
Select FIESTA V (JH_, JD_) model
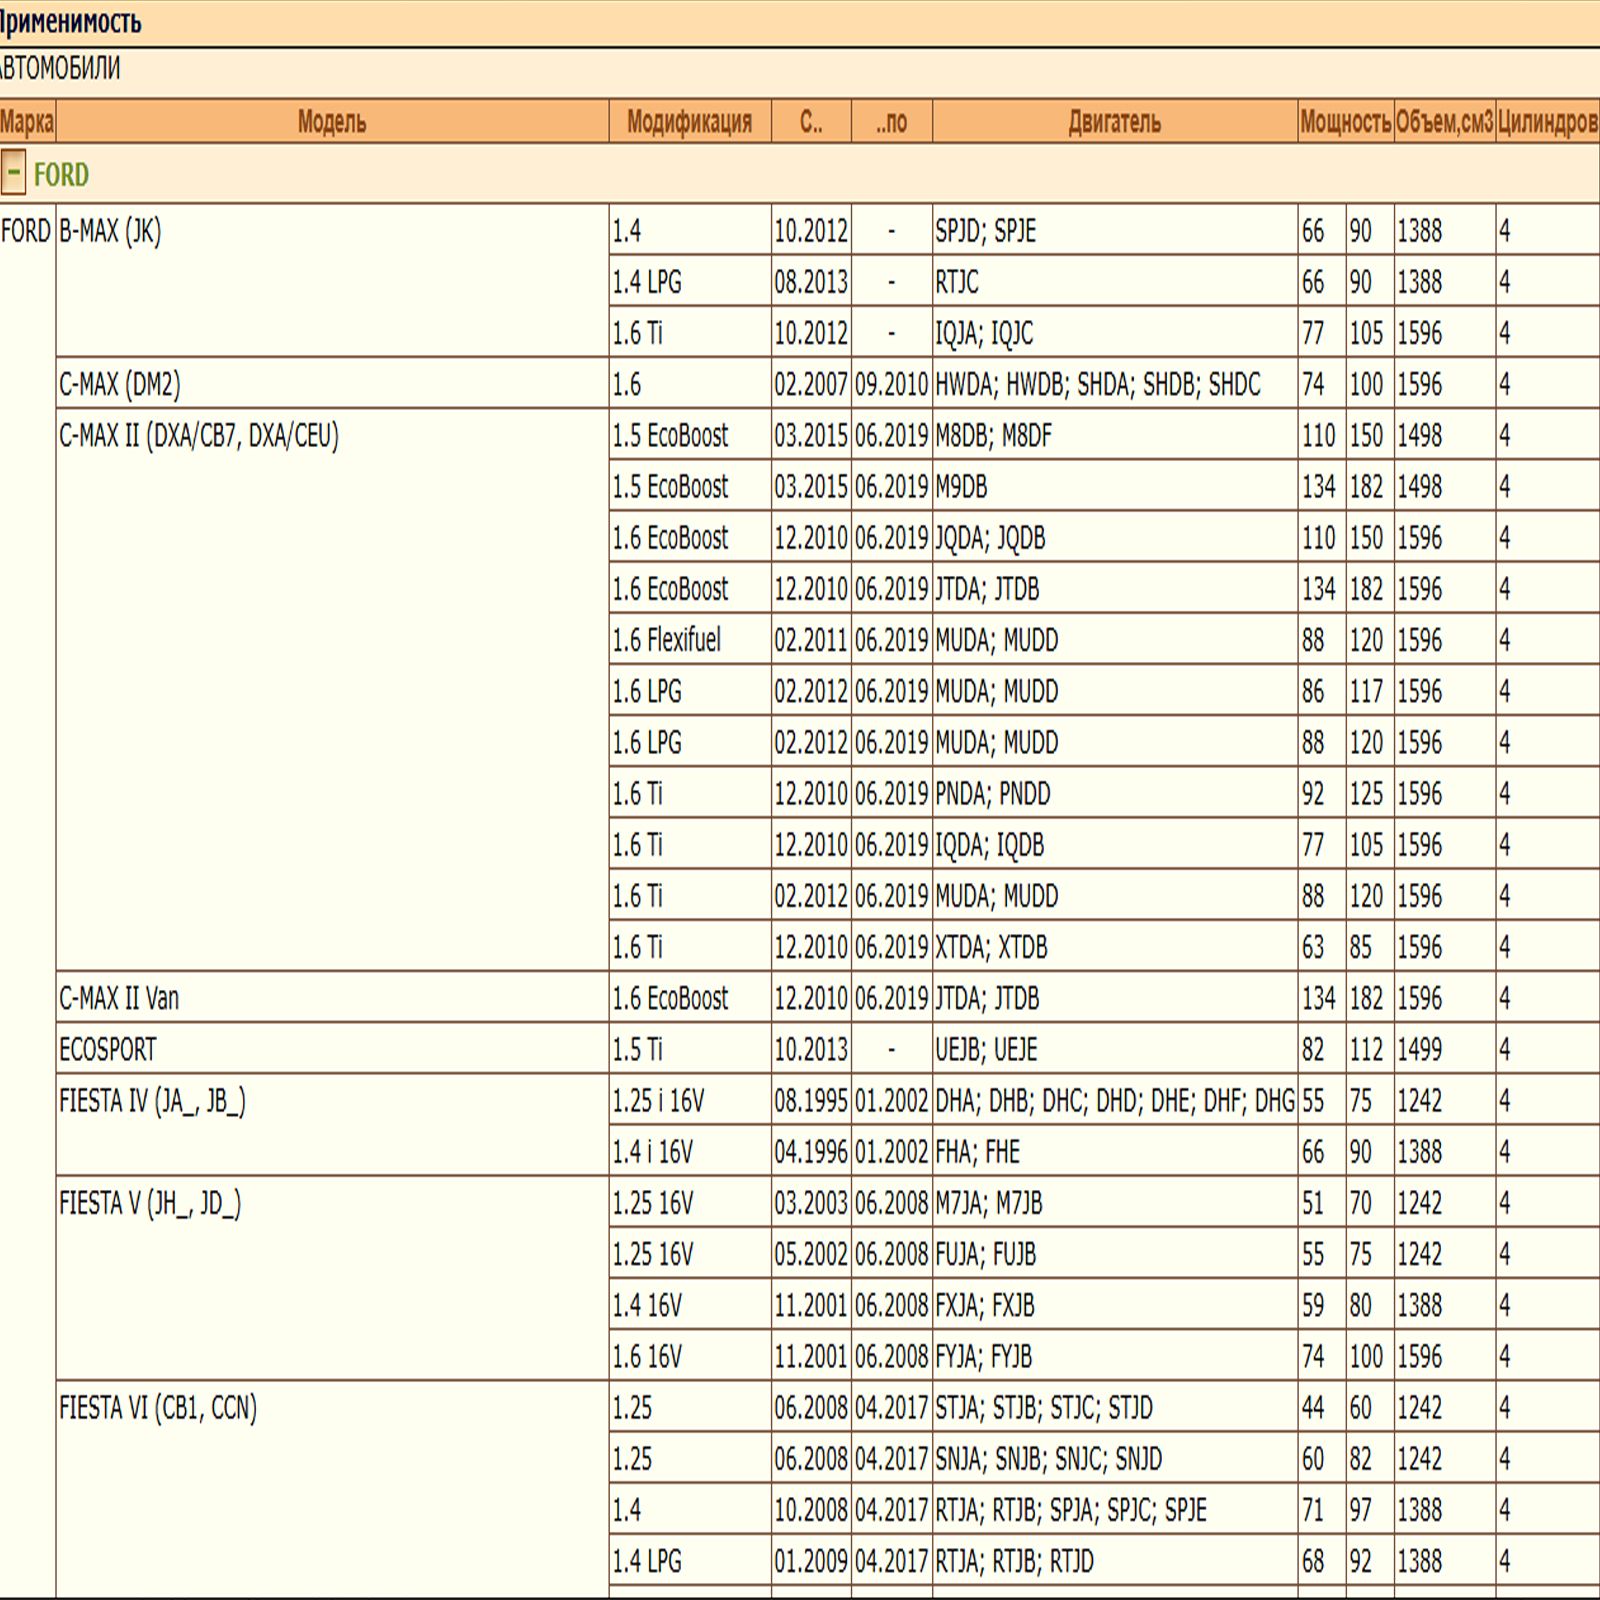150,1203
